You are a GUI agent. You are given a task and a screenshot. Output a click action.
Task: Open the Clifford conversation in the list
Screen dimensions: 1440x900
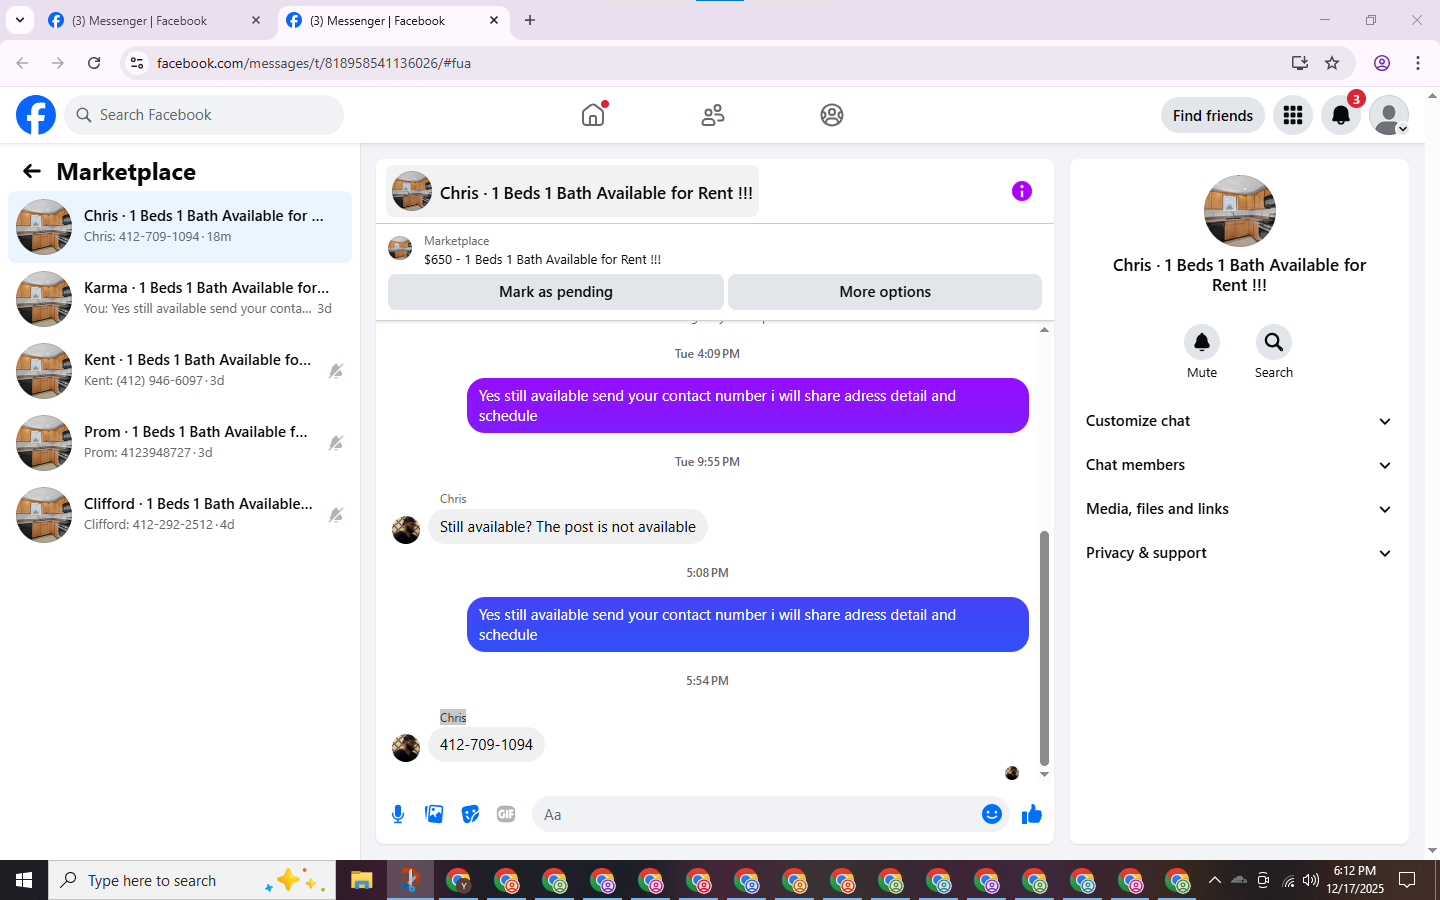point(180,515)
